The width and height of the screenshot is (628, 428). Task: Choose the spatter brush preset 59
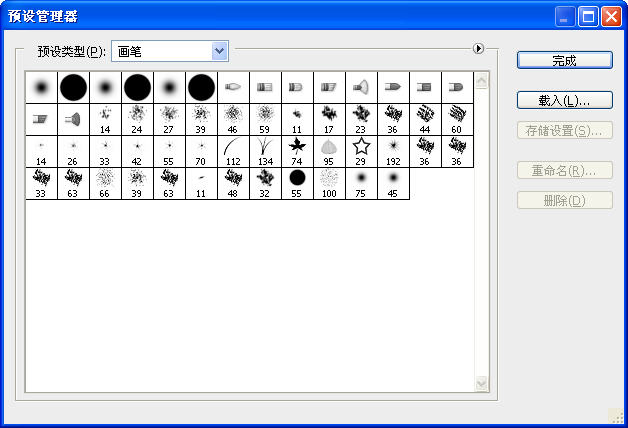[265, 118]
